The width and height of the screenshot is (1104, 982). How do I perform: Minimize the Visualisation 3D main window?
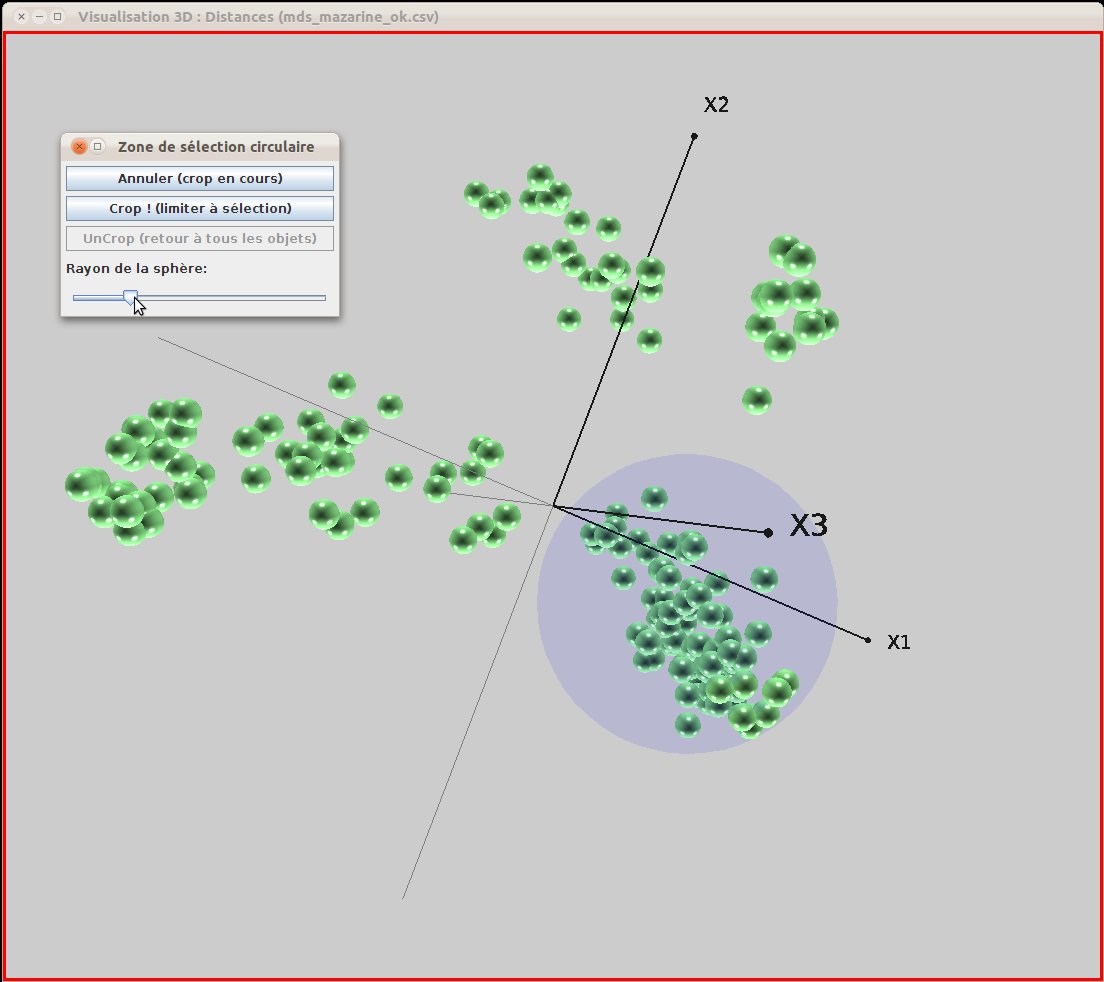tap(39, 17)
